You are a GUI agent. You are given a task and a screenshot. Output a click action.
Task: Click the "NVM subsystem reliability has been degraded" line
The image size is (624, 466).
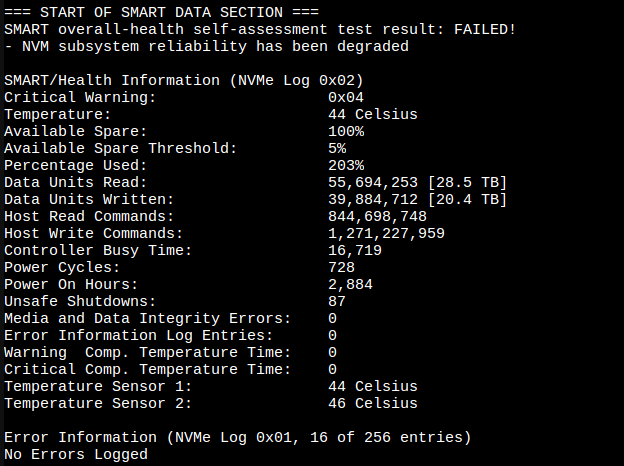pos(207,47)
